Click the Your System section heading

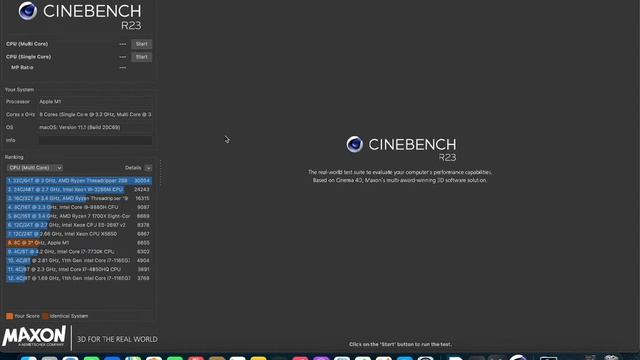tap(20, 90)
